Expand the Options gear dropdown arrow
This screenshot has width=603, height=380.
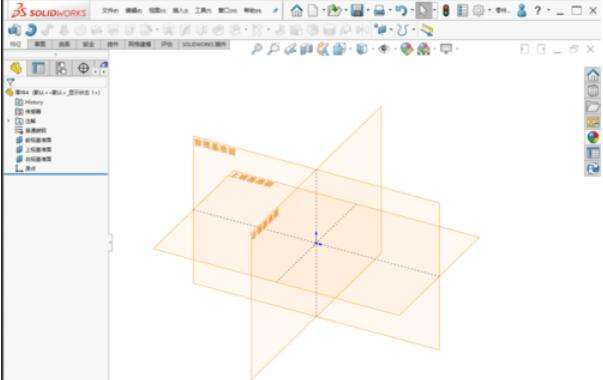(490, 11)
